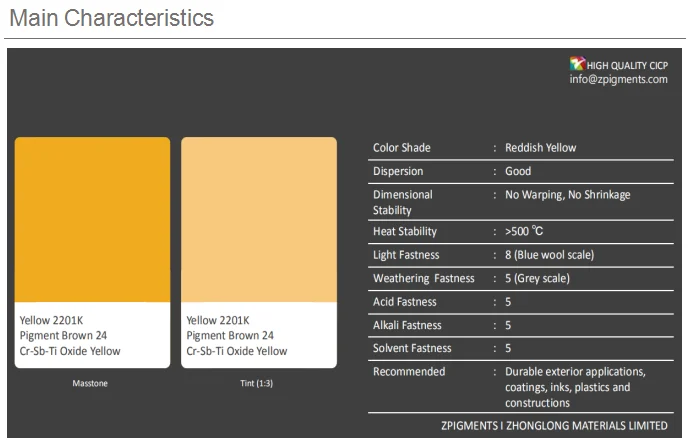Click the "Tint (1:3)" caption label
Screen dimensions: 700x440
257,384
